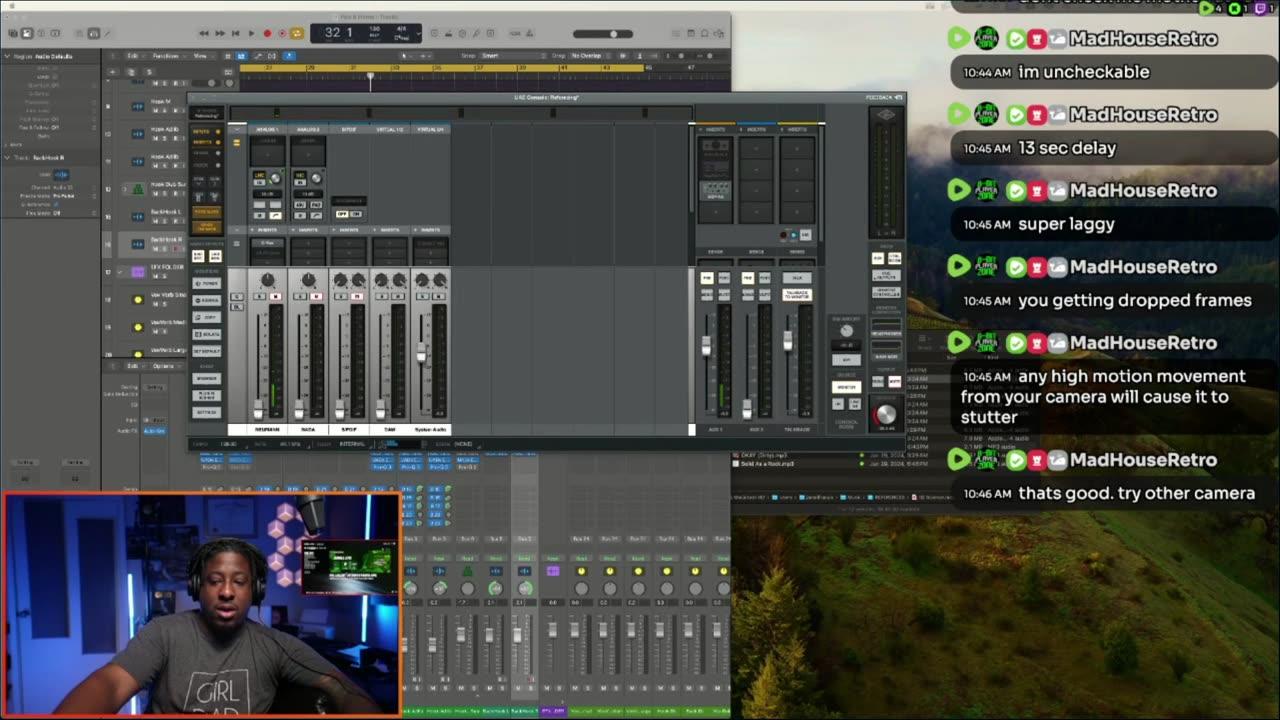Viewport: 1280px width, 720px height.
Task: Open the SETTINGS button in UAD Console sidebar
Action: [x=206, y=412]
